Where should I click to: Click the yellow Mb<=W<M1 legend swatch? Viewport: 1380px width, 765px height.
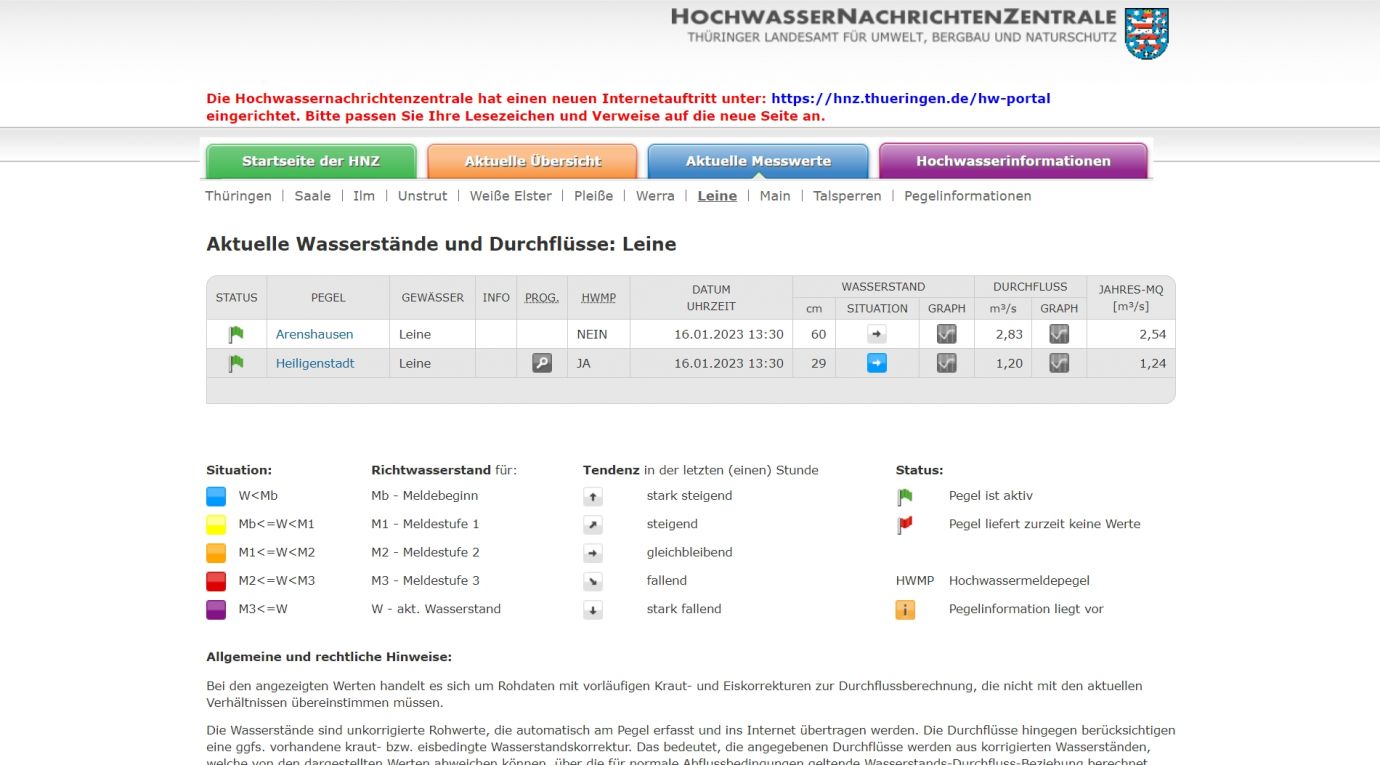(216, 524)
